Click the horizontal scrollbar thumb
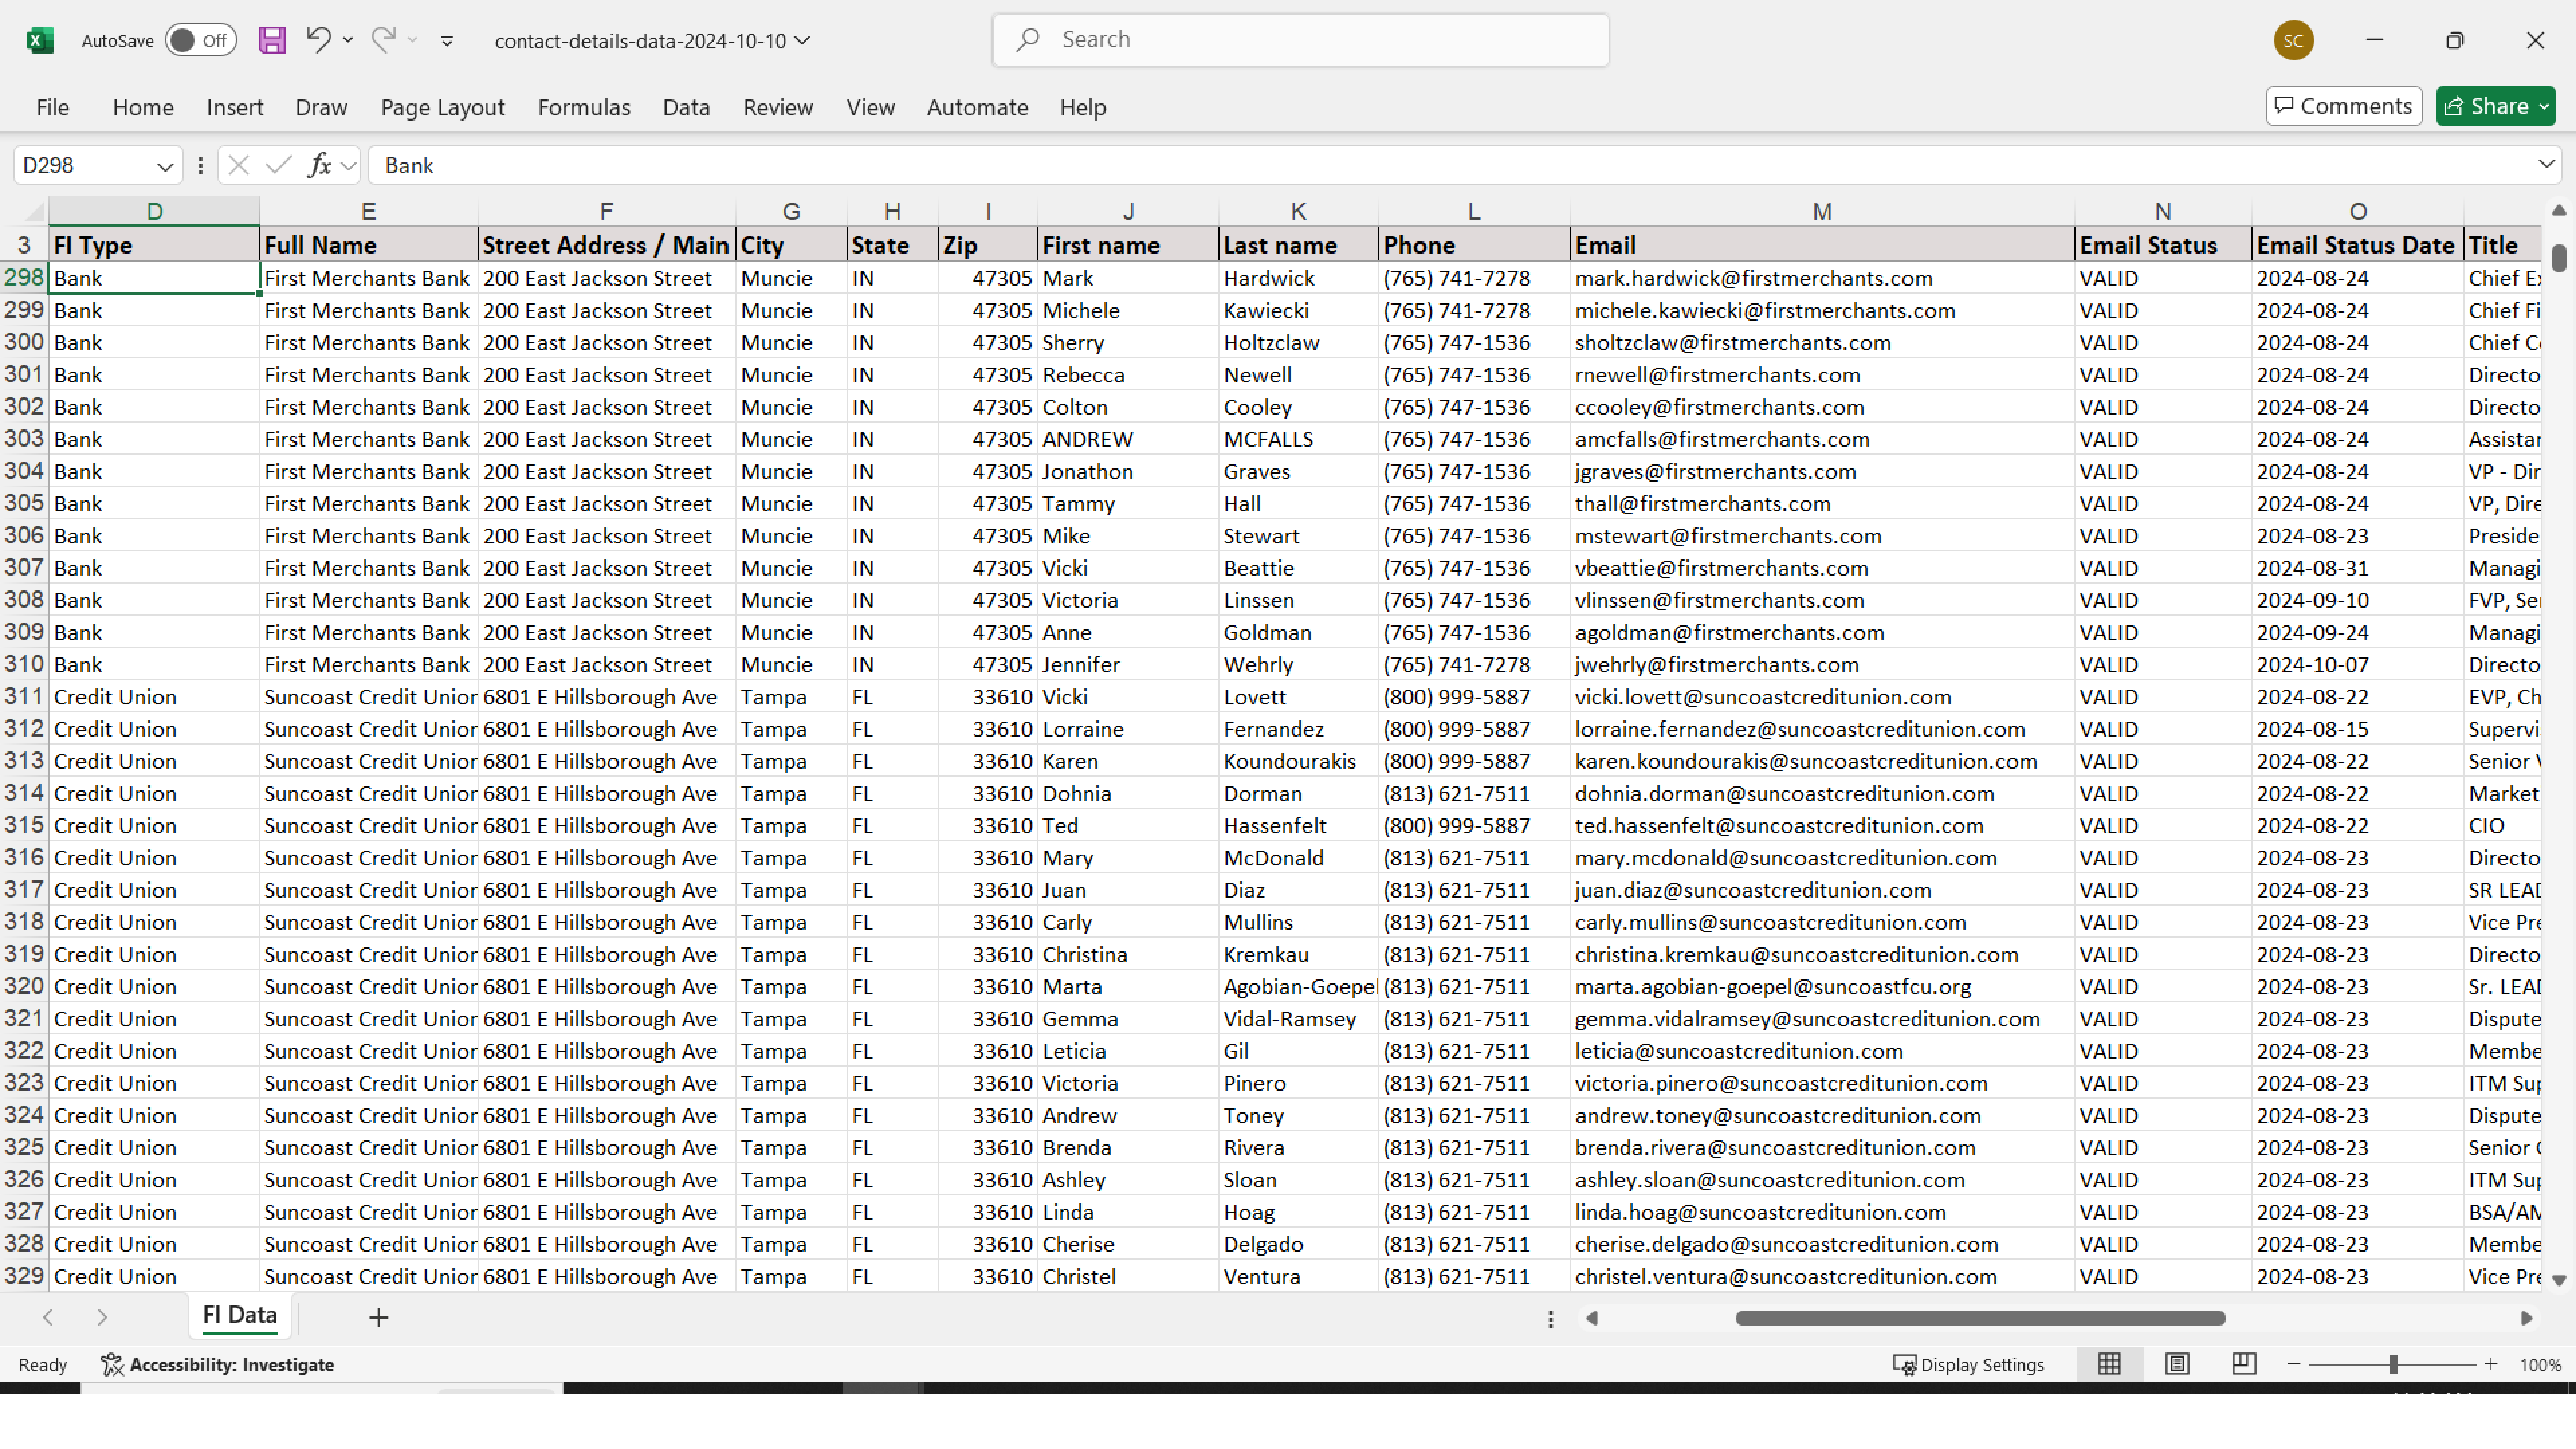The image size is (2576, 1449). coord(1980,1318)
